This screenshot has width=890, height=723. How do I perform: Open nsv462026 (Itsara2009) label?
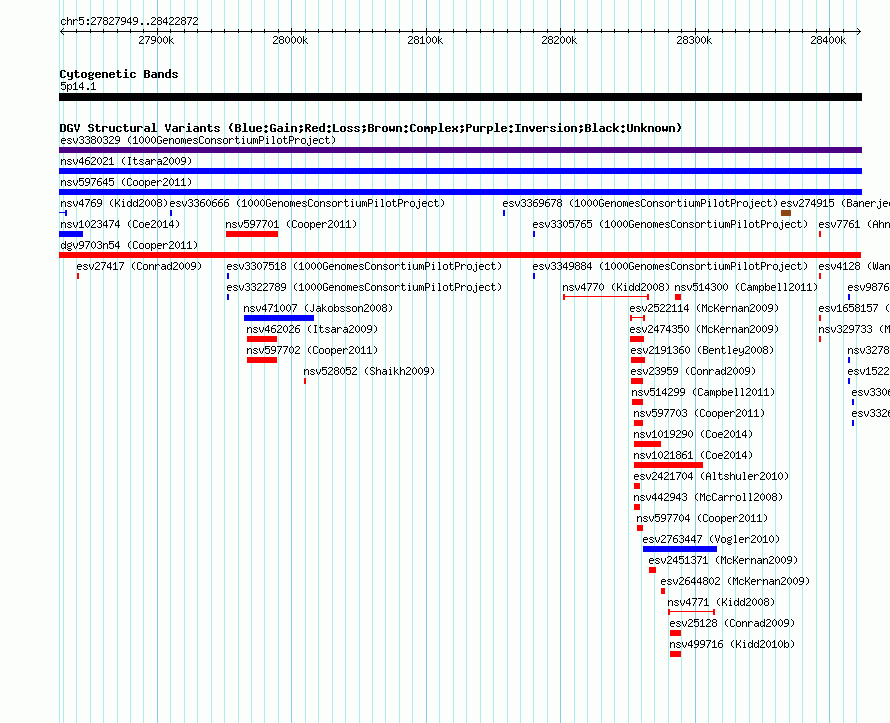click(x=312, y=329)
